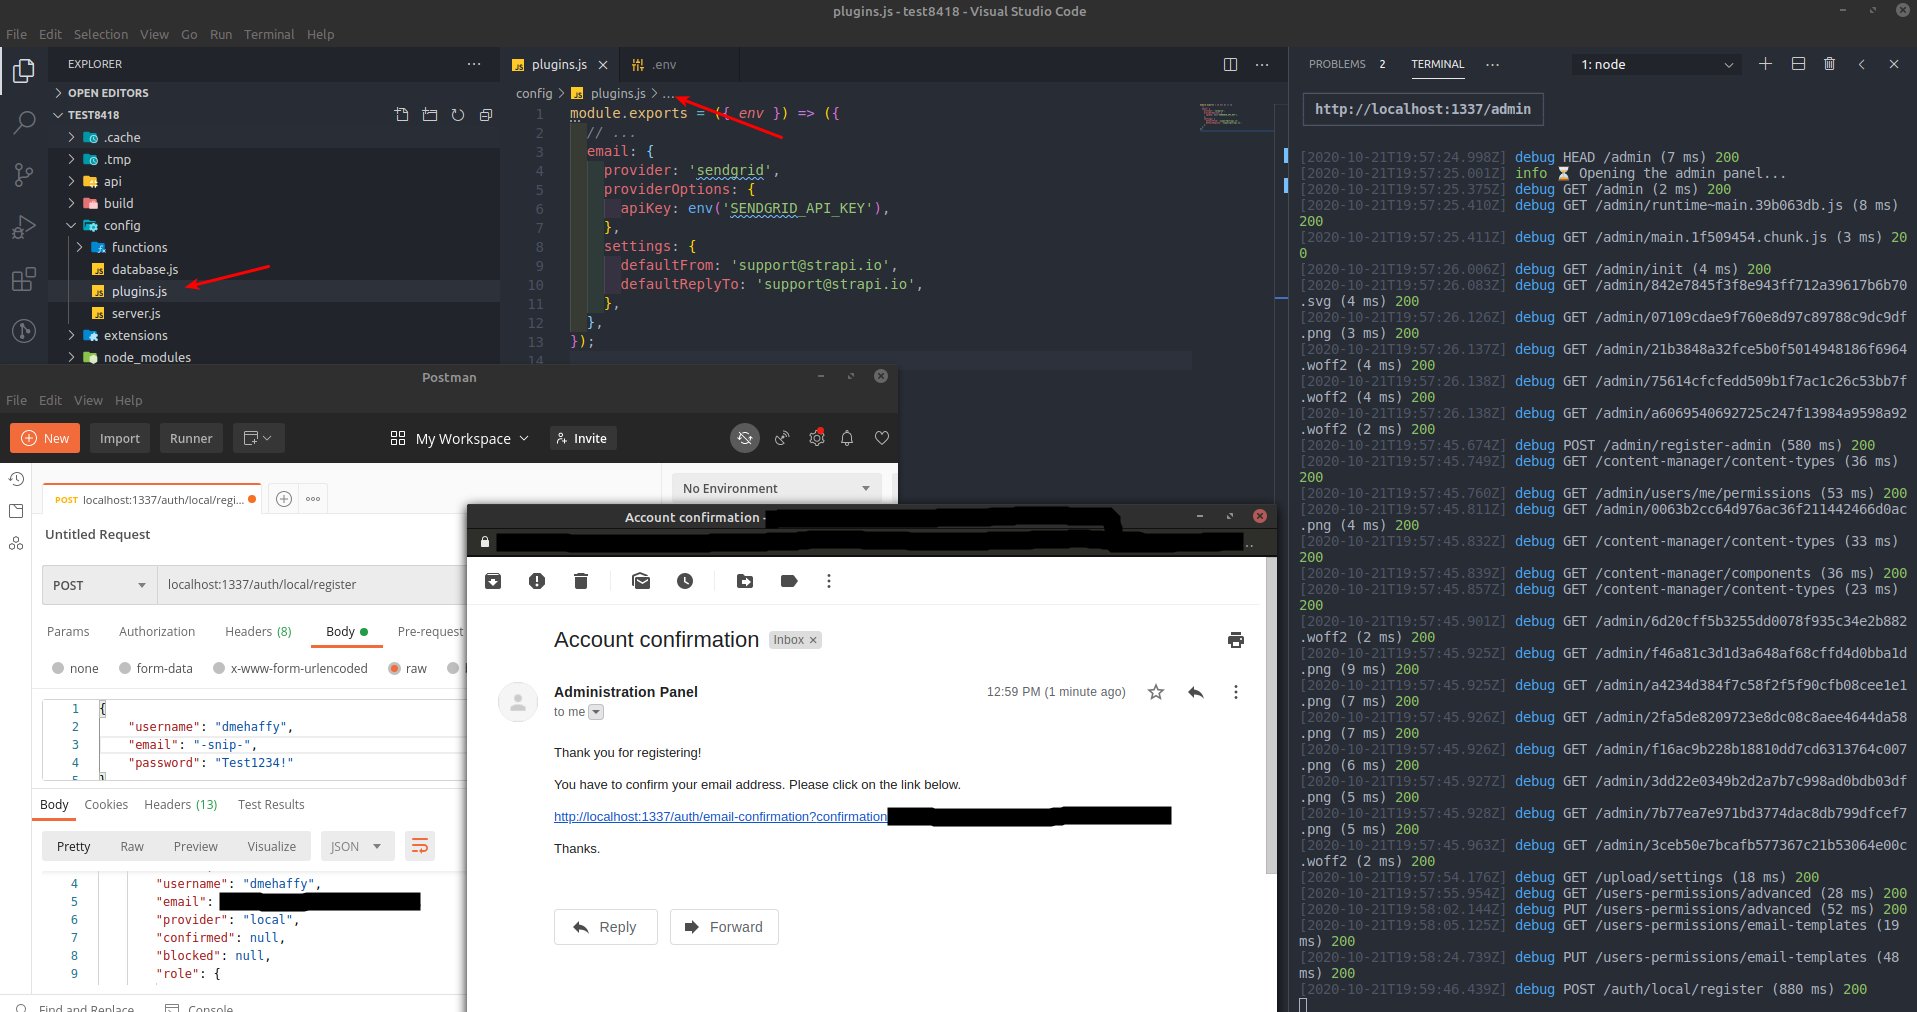Open Postman notifications via the bell icon
The image size is (1917, 1012).
[x=847, y=438]
